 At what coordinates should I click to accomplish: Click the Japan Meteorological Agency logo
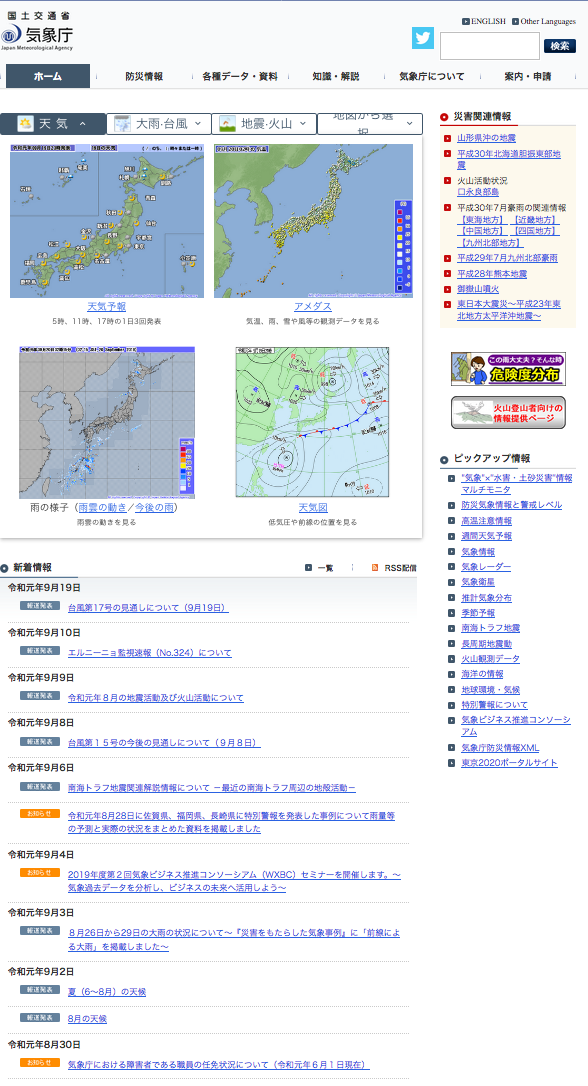[x=37, y=32]
